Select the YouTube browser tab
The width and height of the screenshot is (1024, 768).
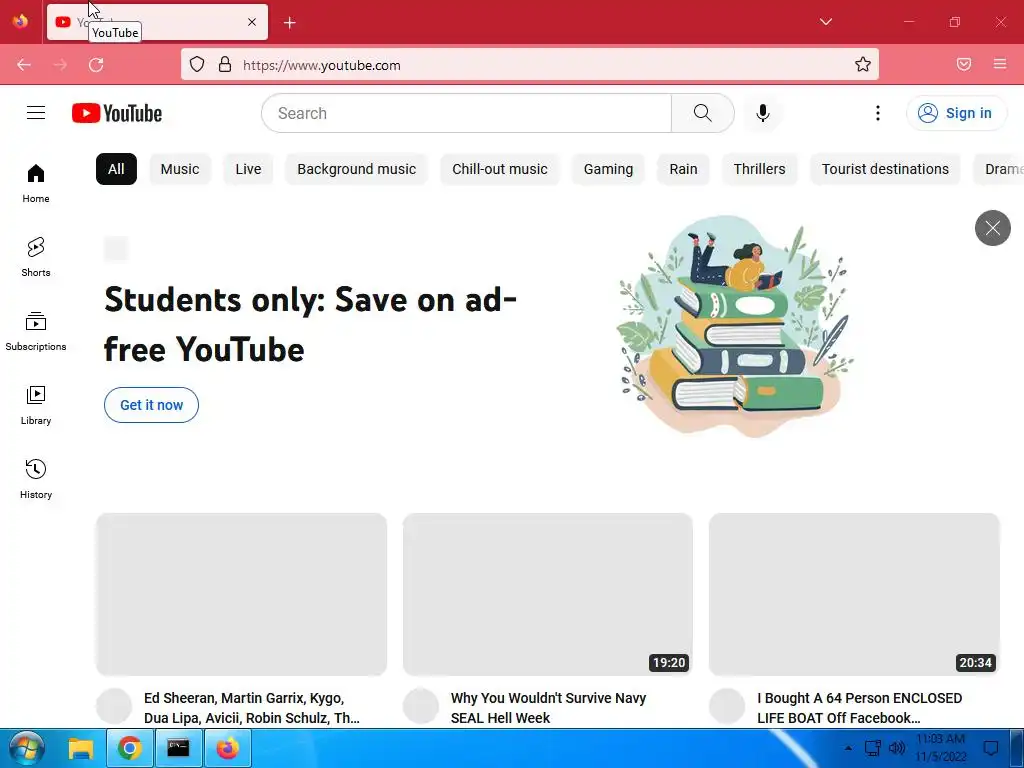pyautogui.click(x=157, y=22)
